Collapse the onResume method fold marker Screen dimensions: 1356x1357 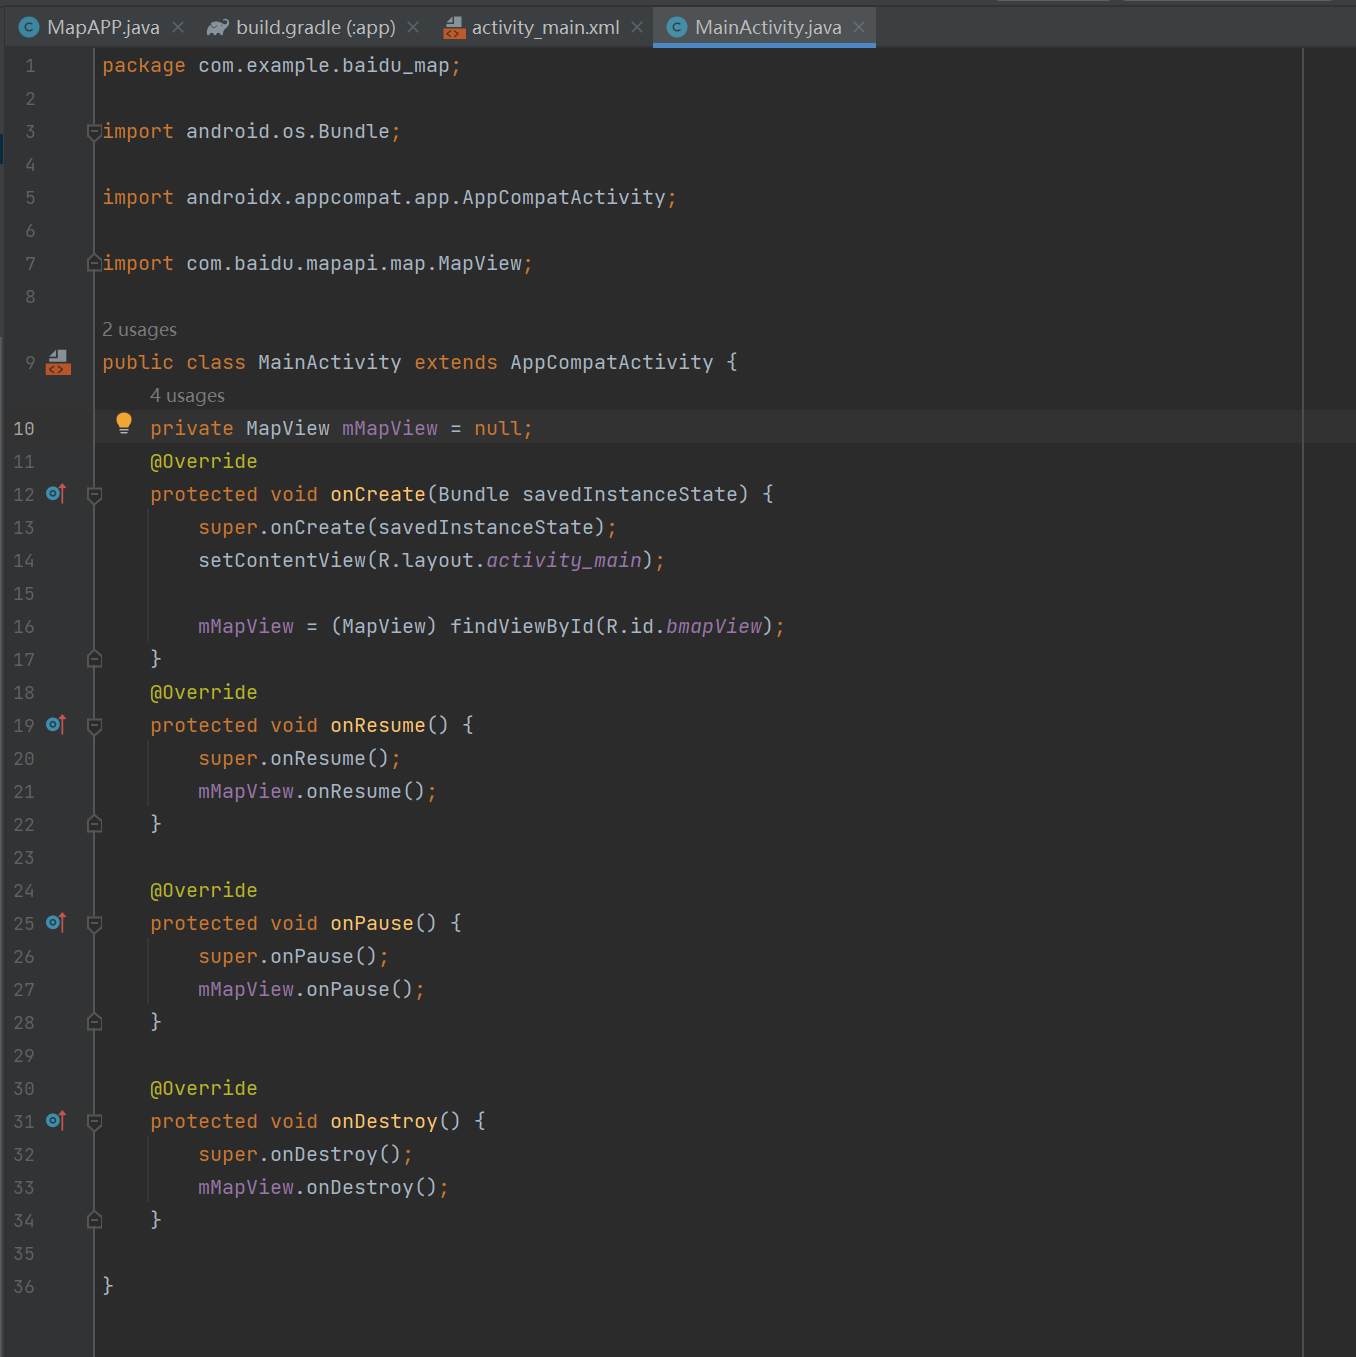click(x=94, y=725)
